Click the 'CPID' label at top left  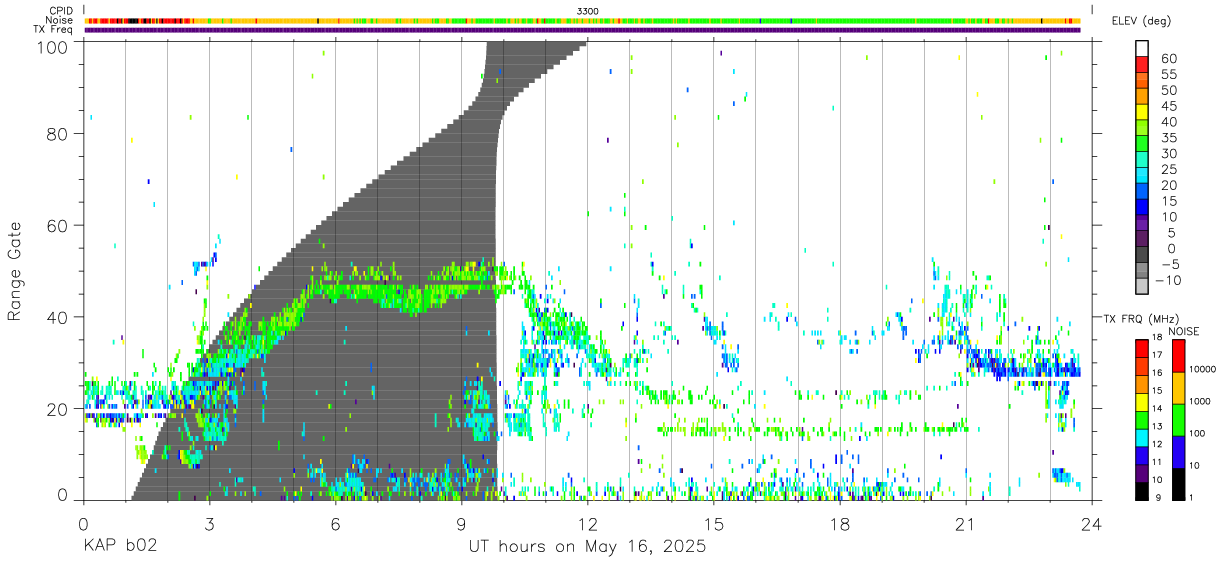[61, 11]
